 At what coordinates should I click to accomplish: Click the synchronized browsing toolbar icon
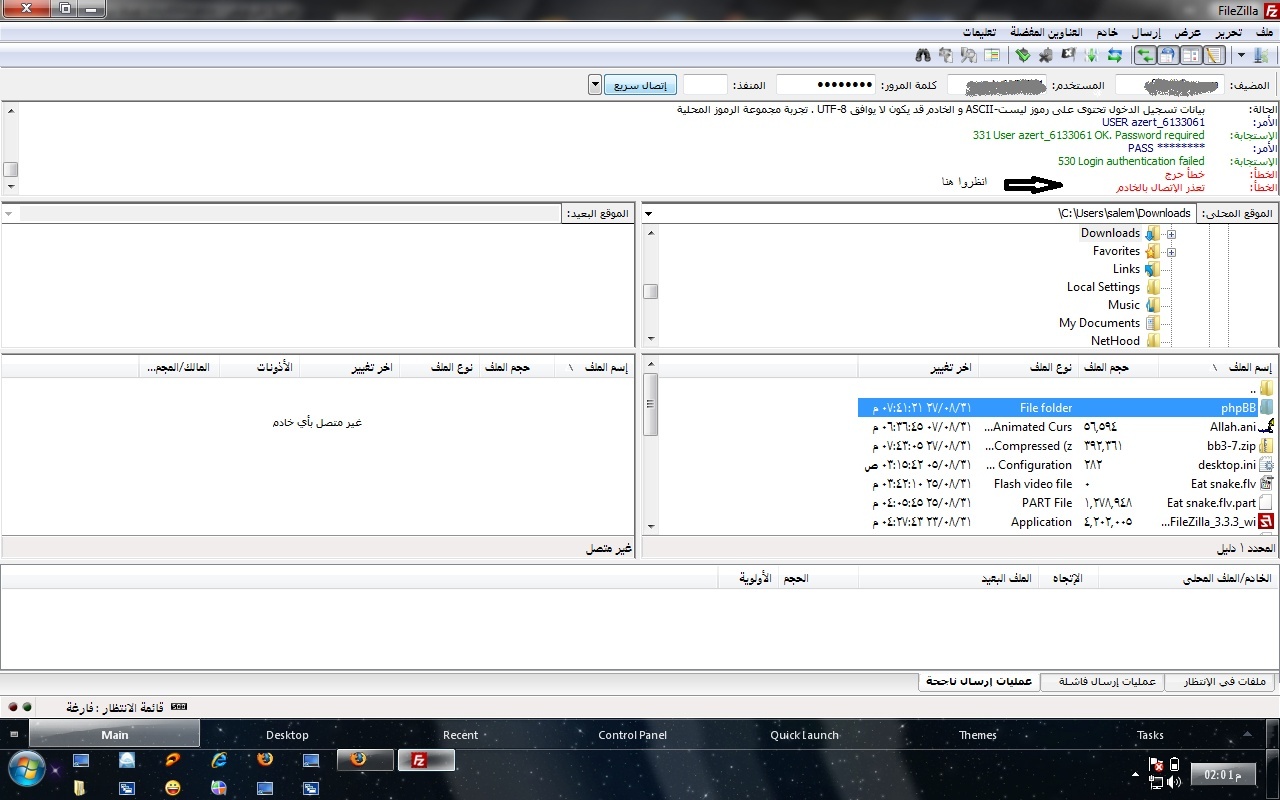pyautogui.click(x=946, y=56)
